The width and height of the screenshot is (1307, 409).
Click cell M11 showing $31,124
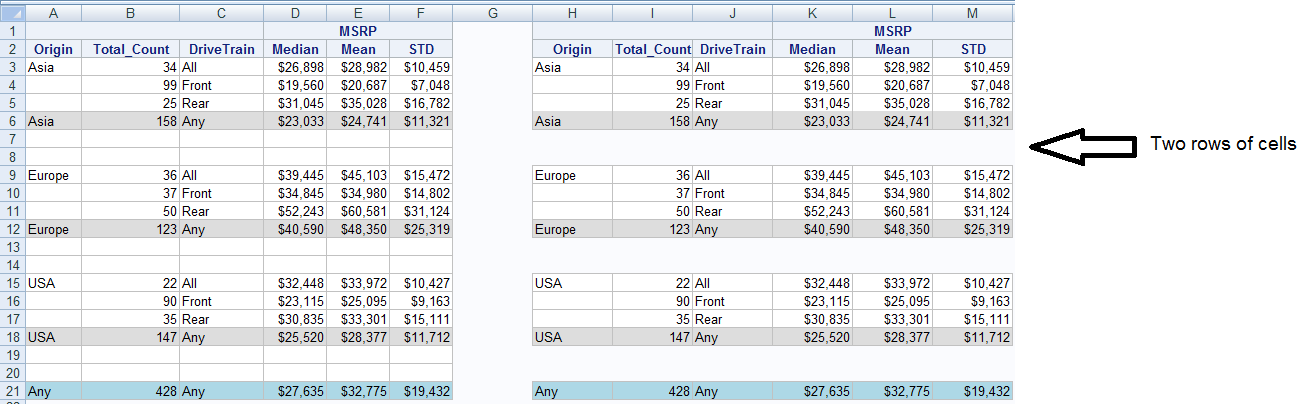pos(973,212)
